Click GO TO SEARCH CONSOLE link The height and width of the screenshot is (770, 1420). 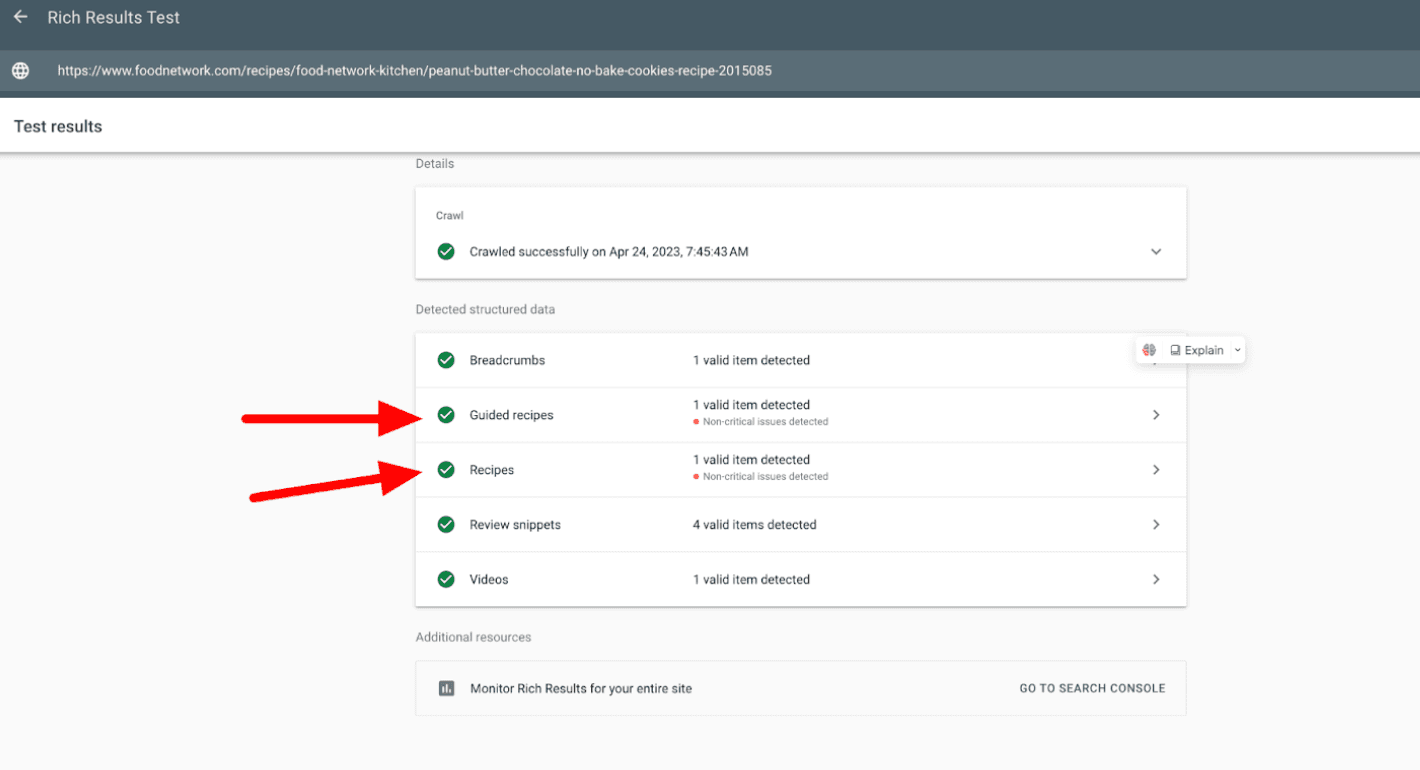[x=1092, y=689]
